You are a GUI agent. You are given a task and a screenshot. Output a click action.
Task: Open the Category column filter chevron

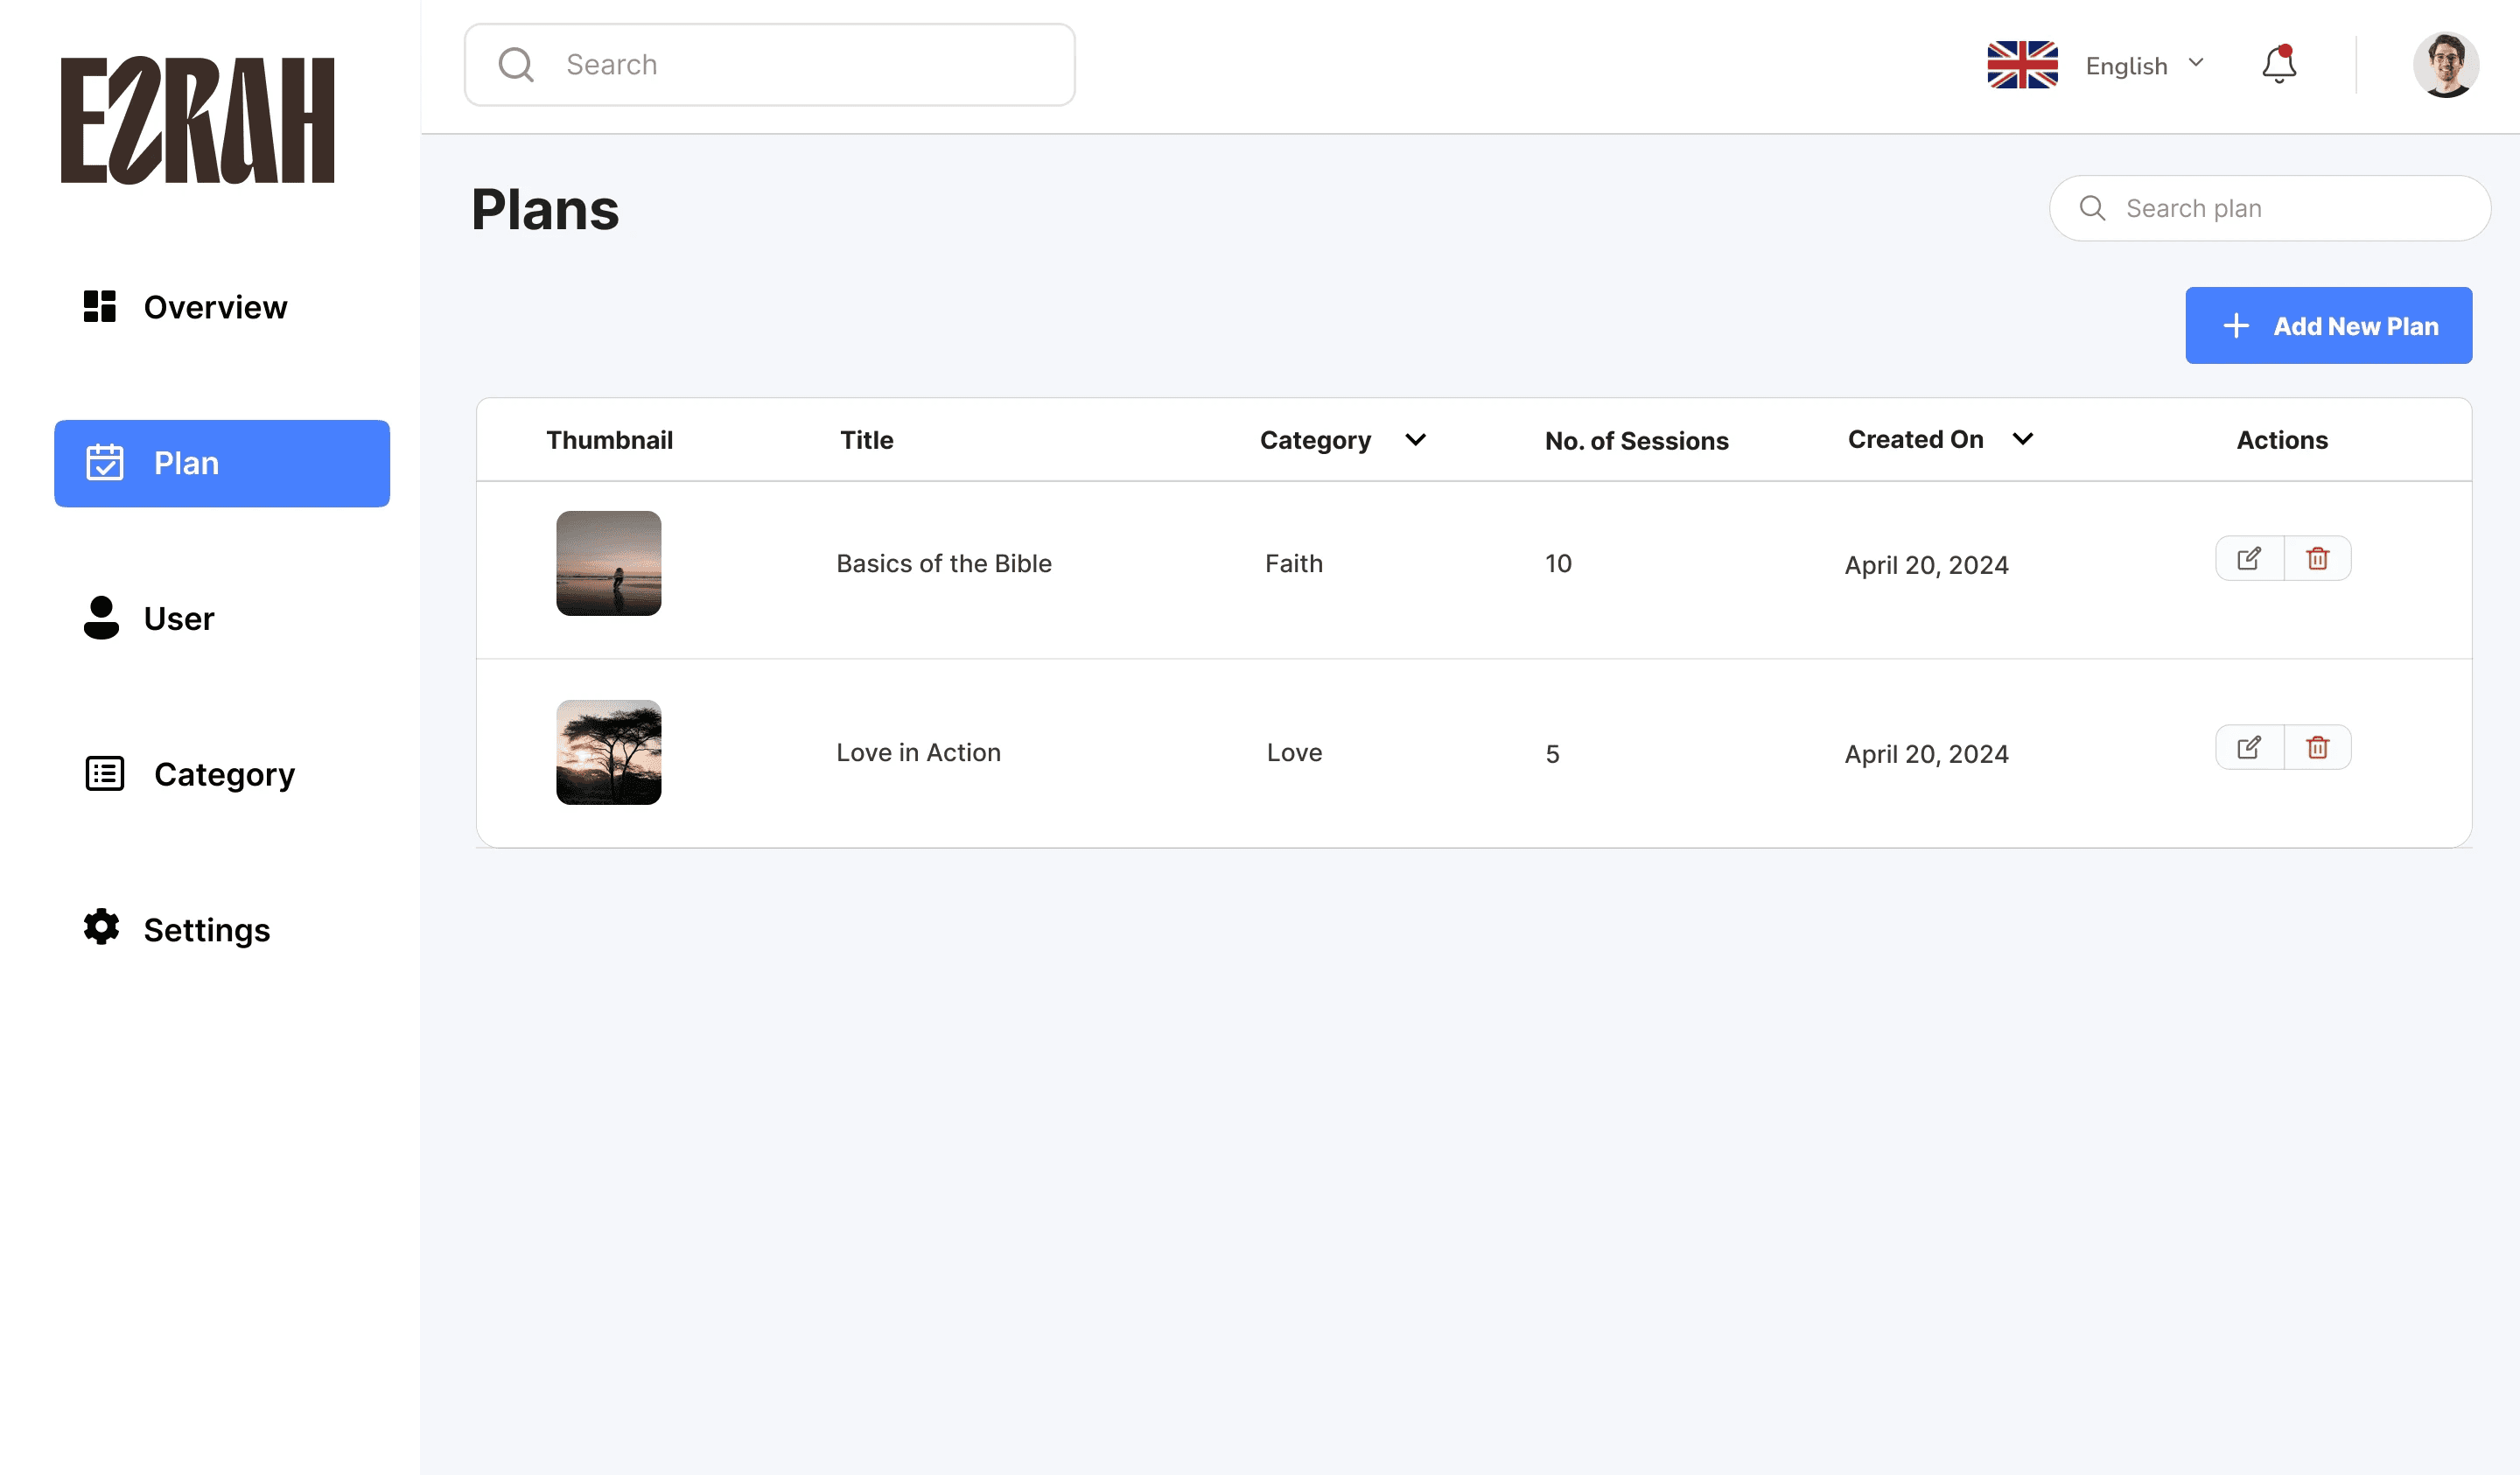click(1415, 439)
